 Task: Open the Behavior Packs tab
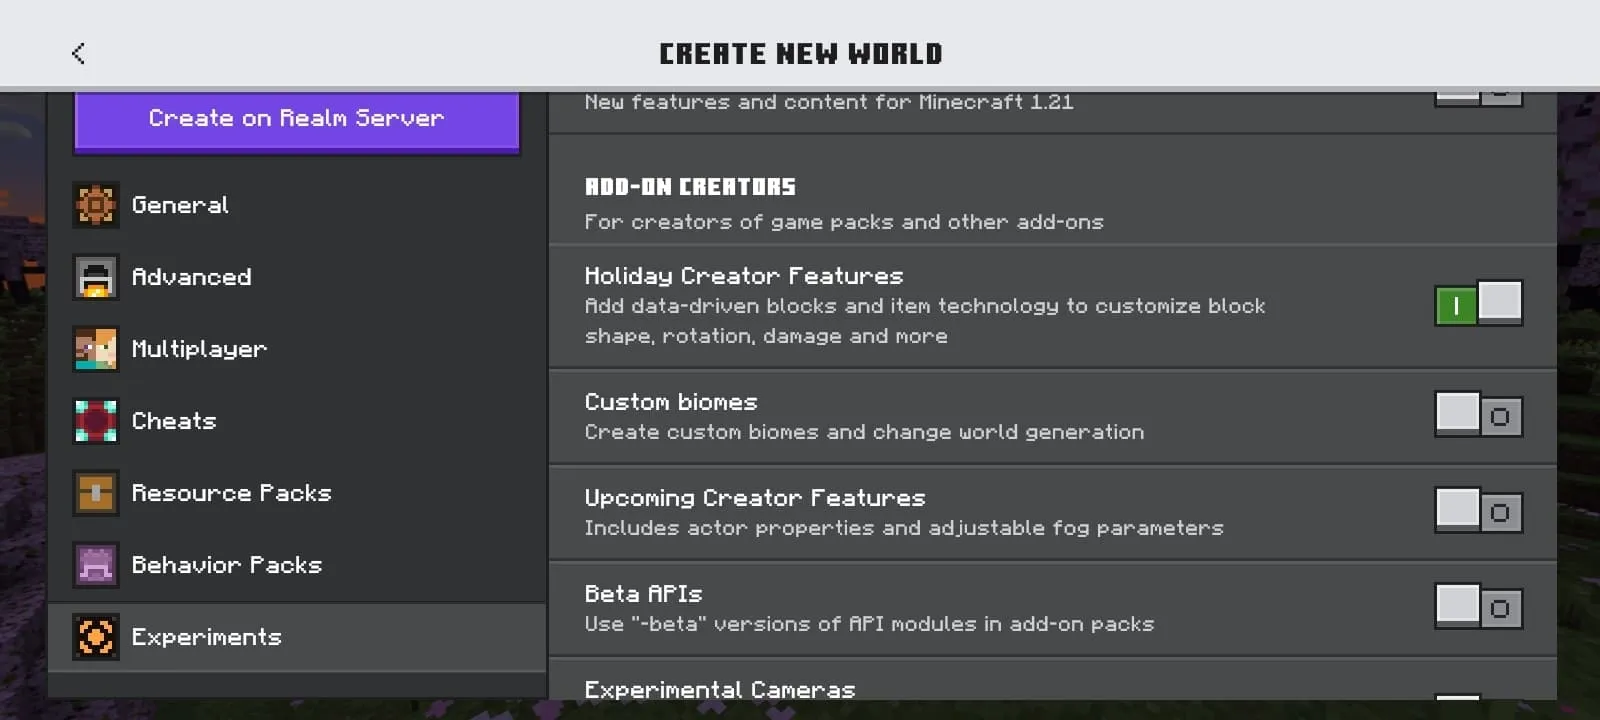(297, 565)
